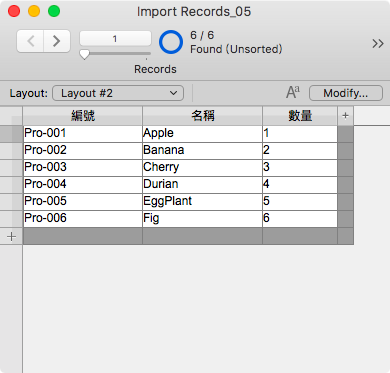Click quantity cell in Banana row
390x373 pixels.
[300, 150]
